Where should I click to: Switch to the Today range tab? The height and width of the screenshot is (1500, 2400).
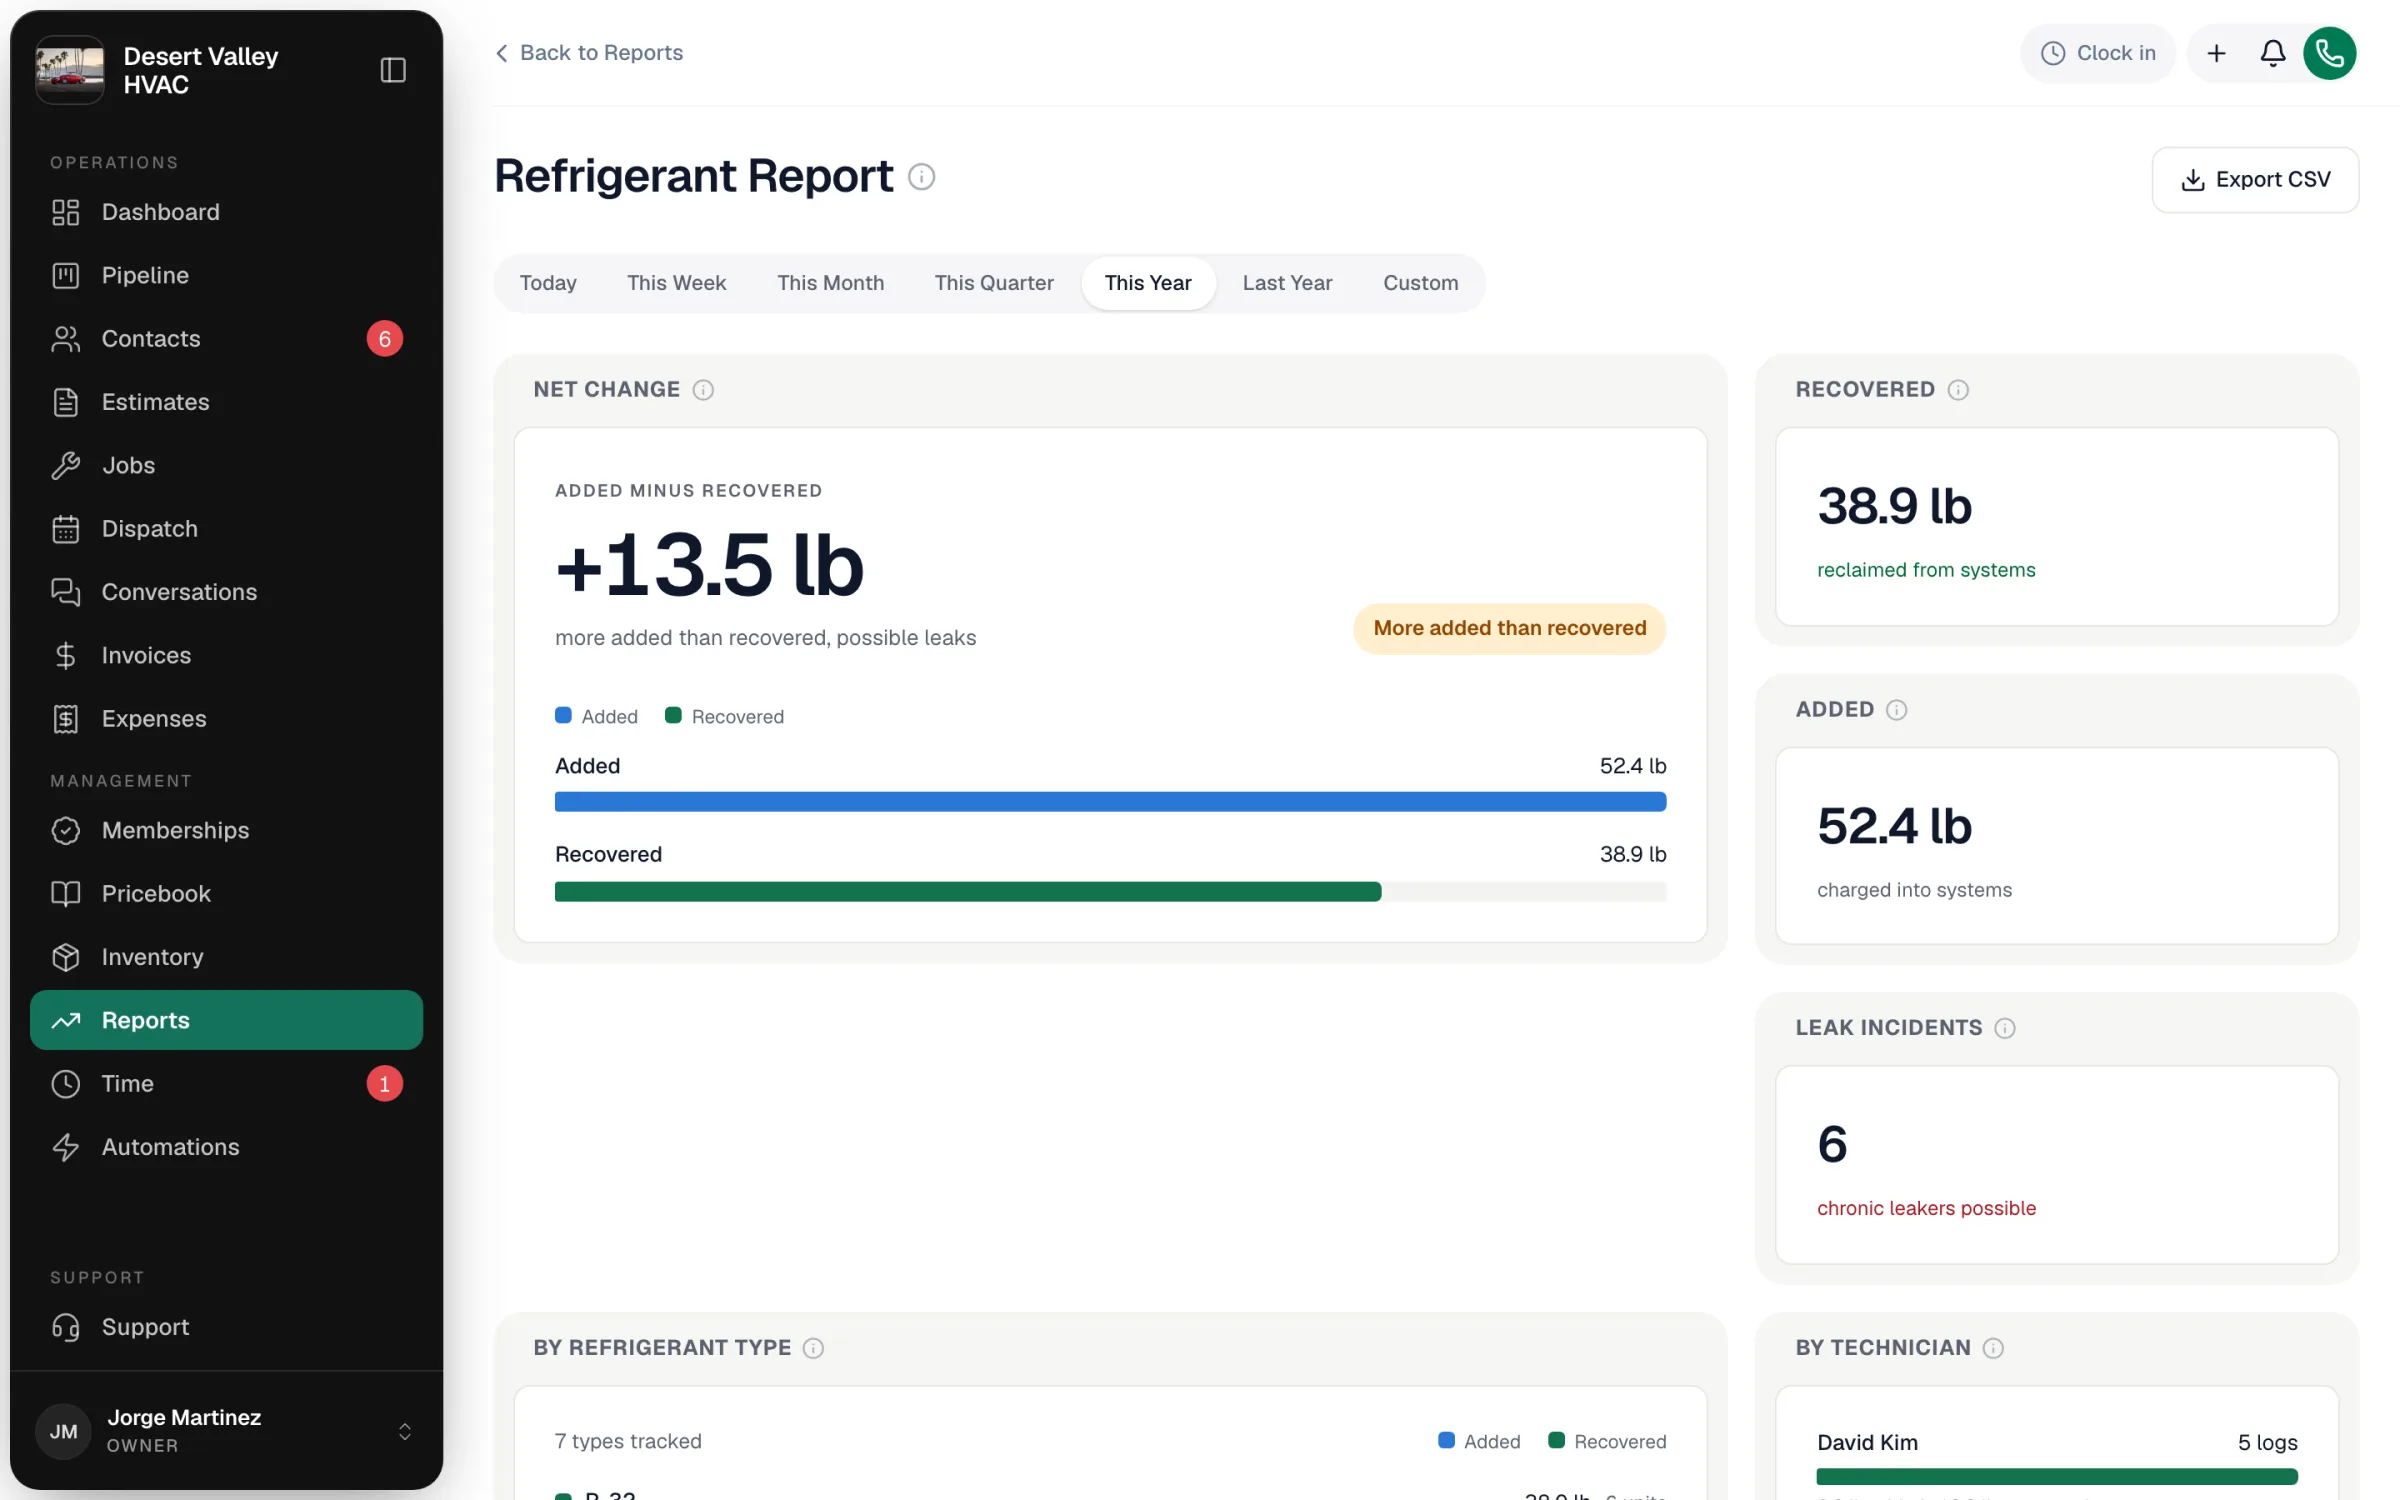548,283
